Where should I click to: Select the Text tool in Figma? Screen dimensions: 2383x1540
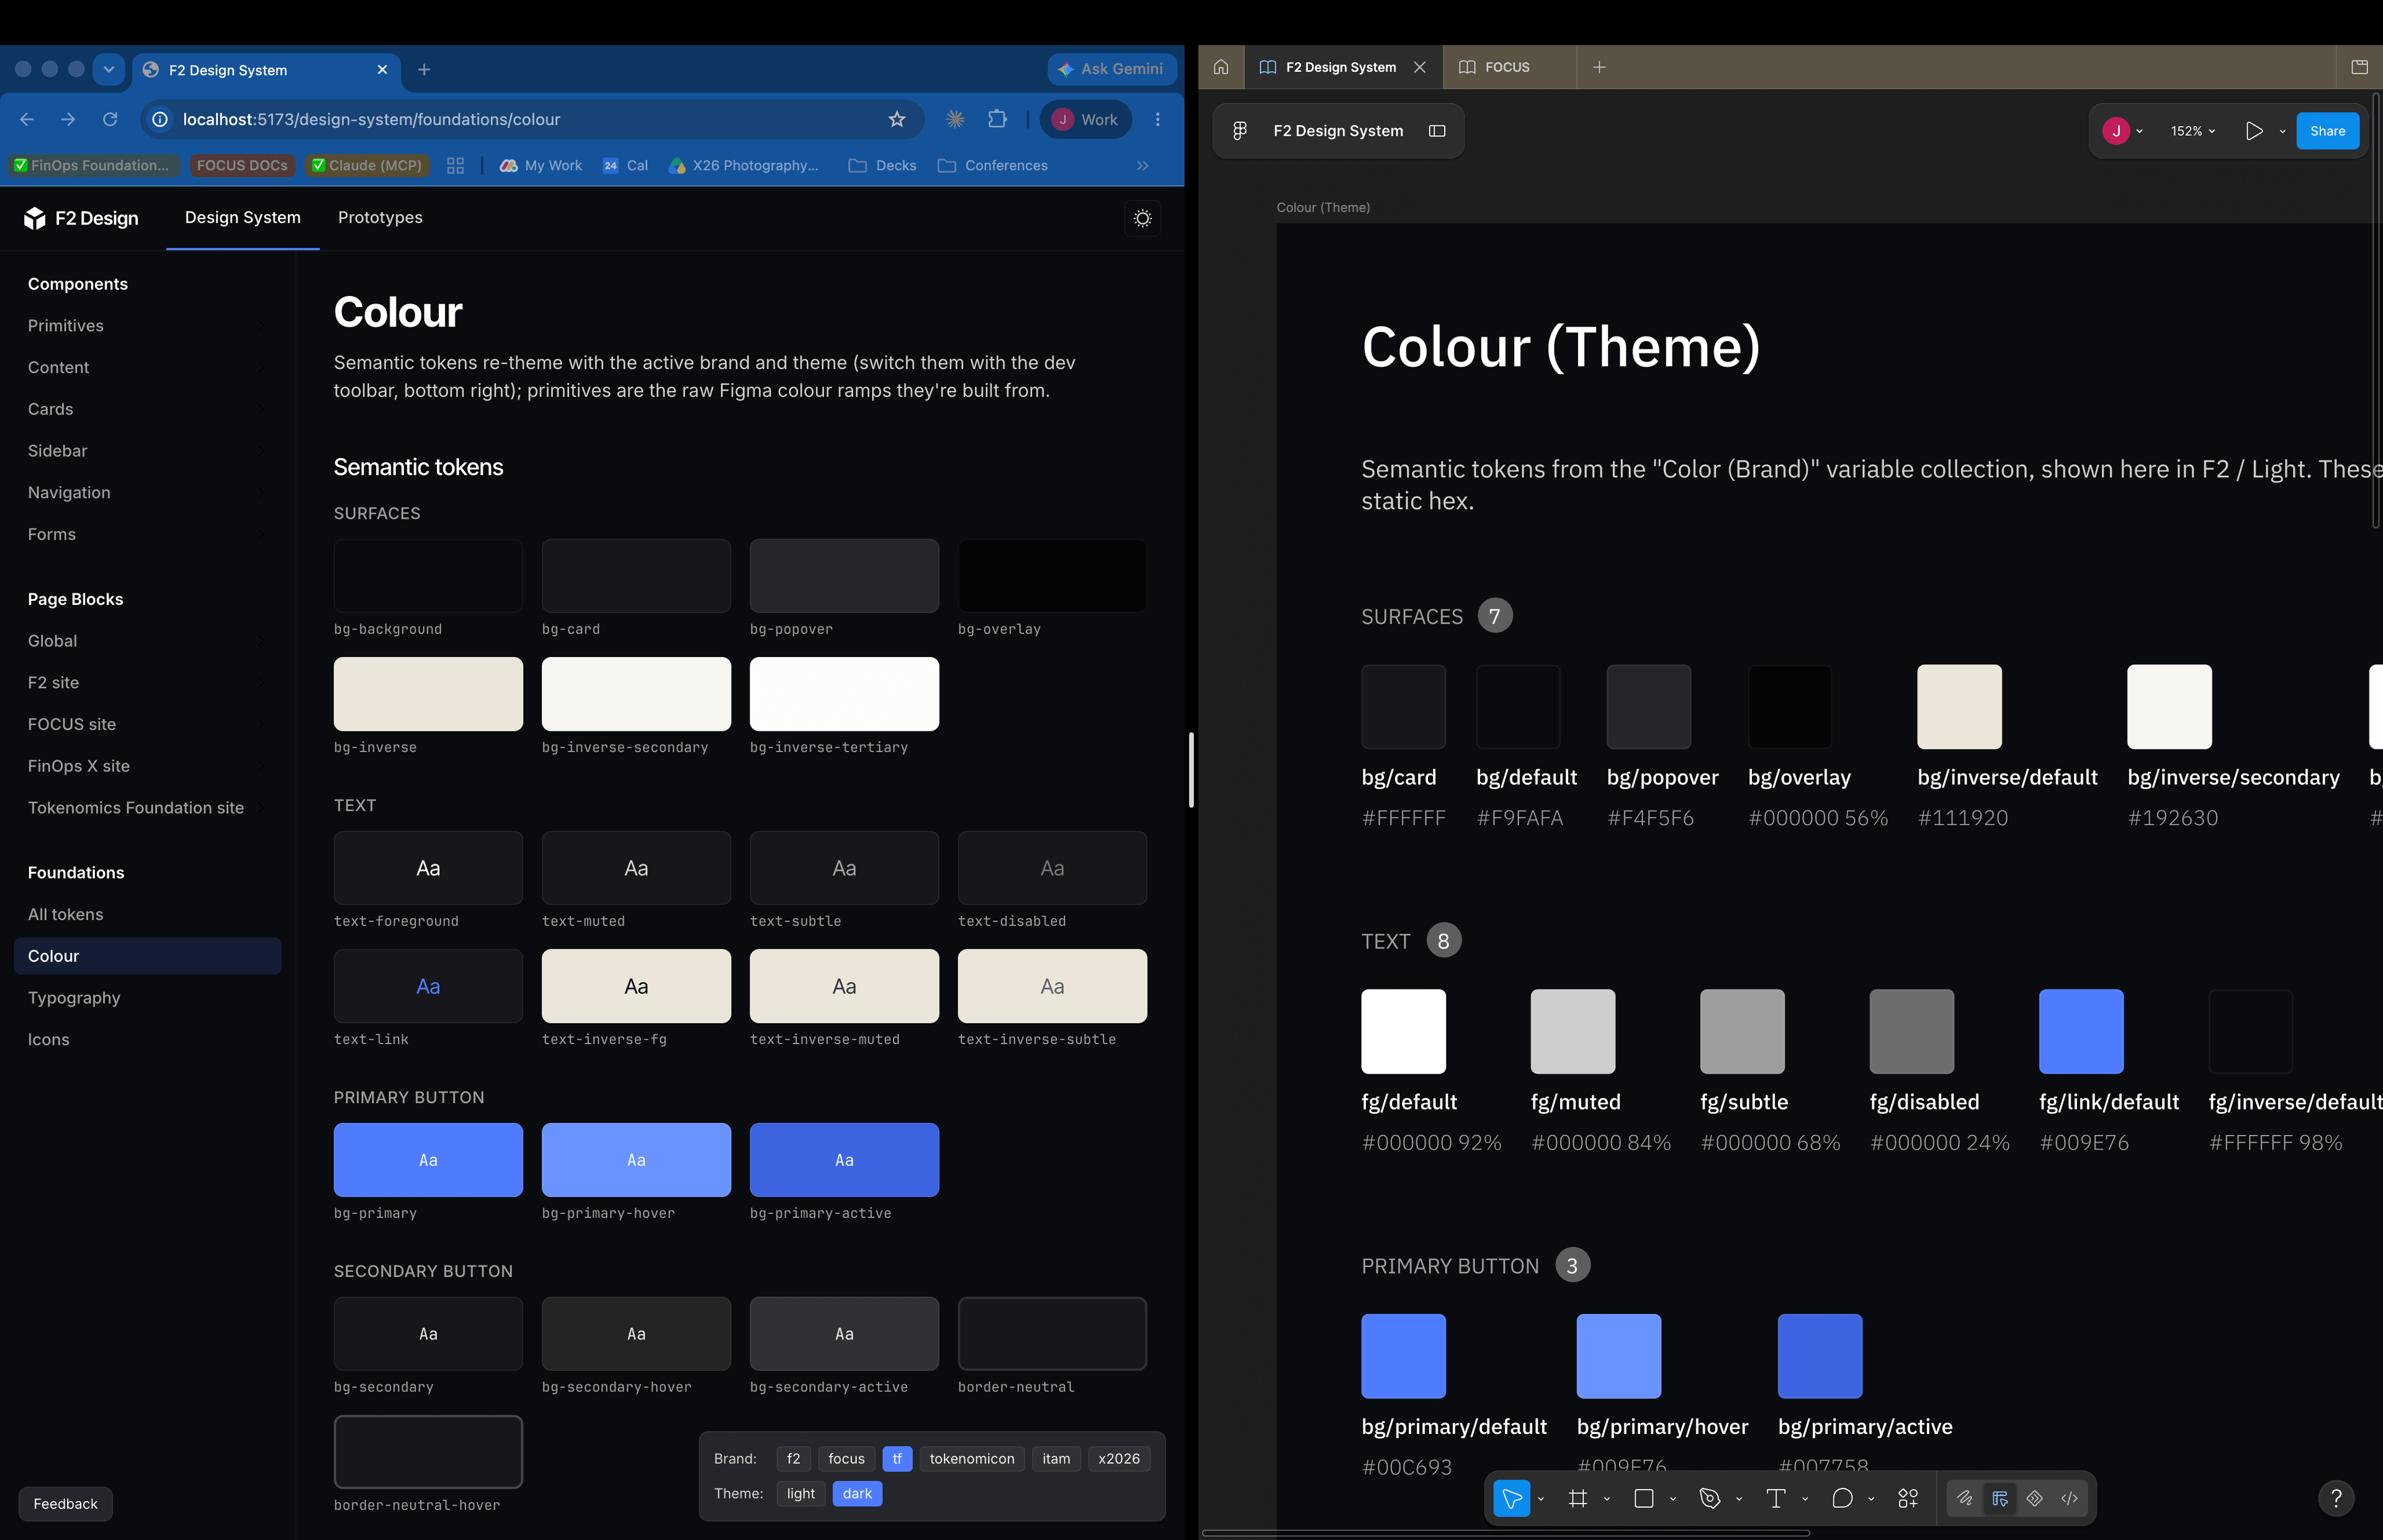1775,1498
